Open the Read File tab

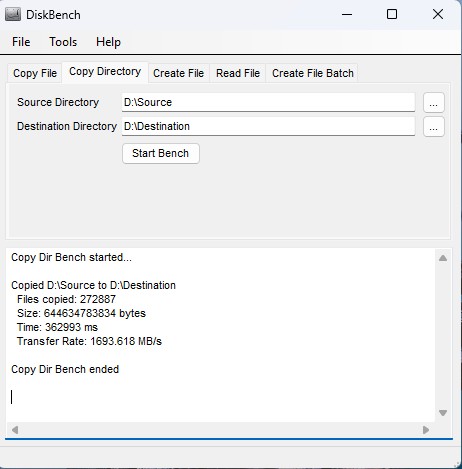(x=238, y=73)
